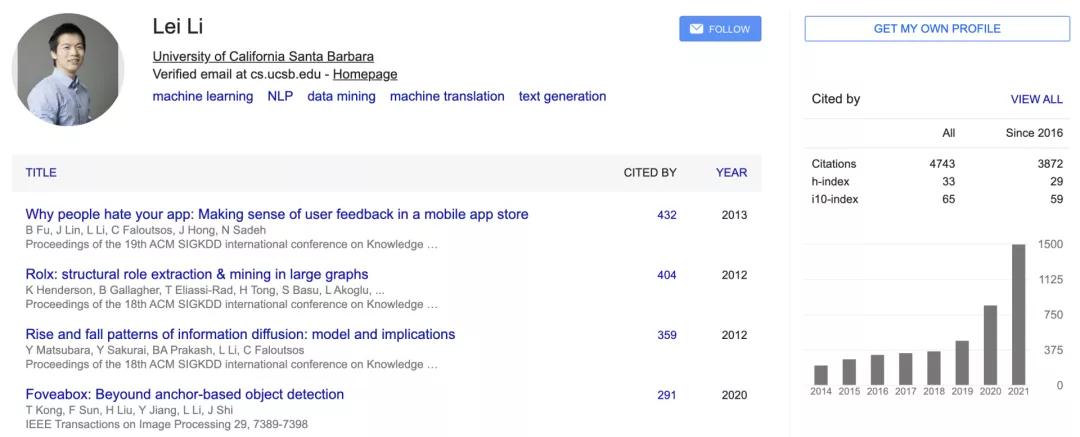This screenshot has width=1080, height=437.
Task: Choose the text generation tag
Action: pyautogui.click(x=562, y=96)
